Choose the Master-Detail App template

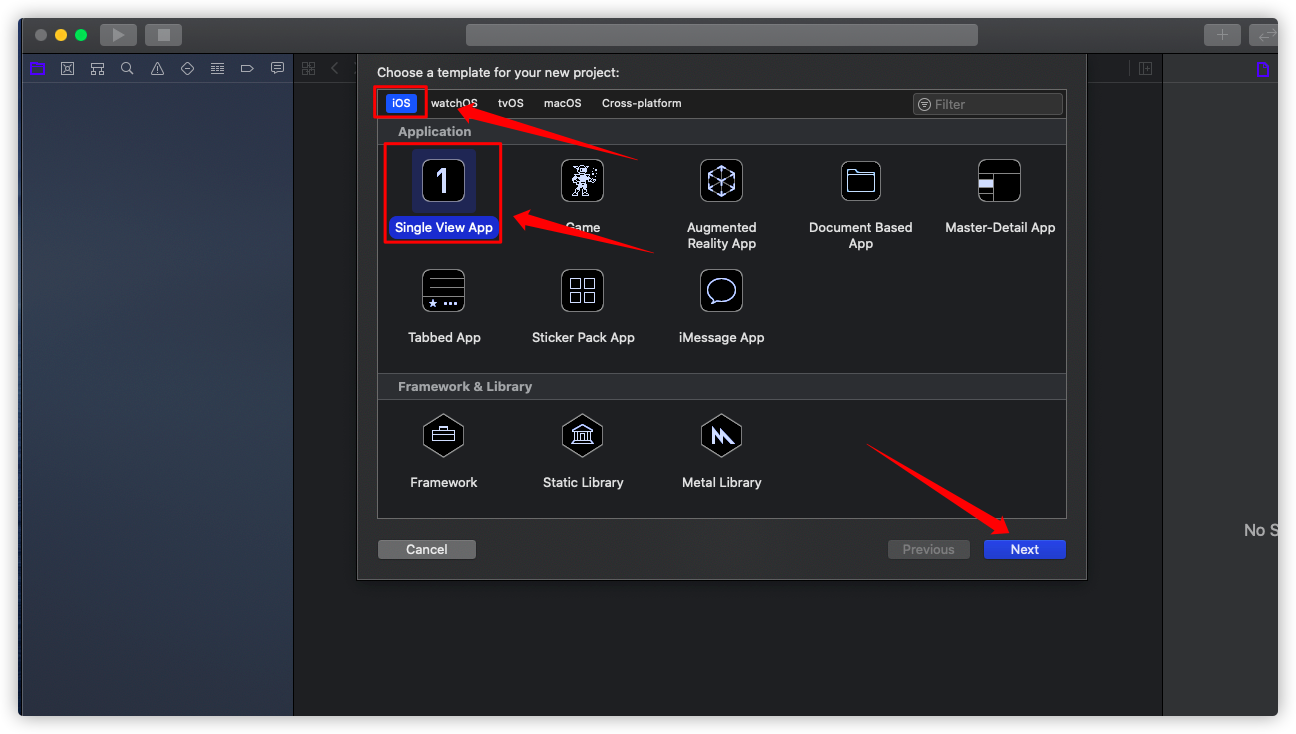coord(1000,196)
